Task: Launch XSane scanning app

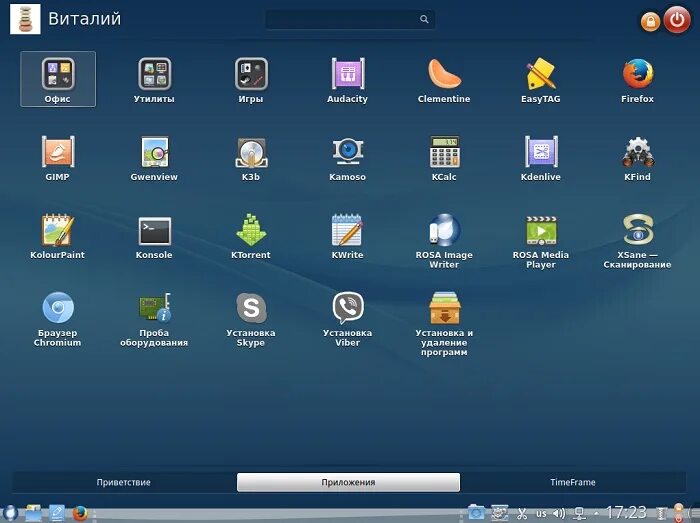Action: [x=638, y=240]
